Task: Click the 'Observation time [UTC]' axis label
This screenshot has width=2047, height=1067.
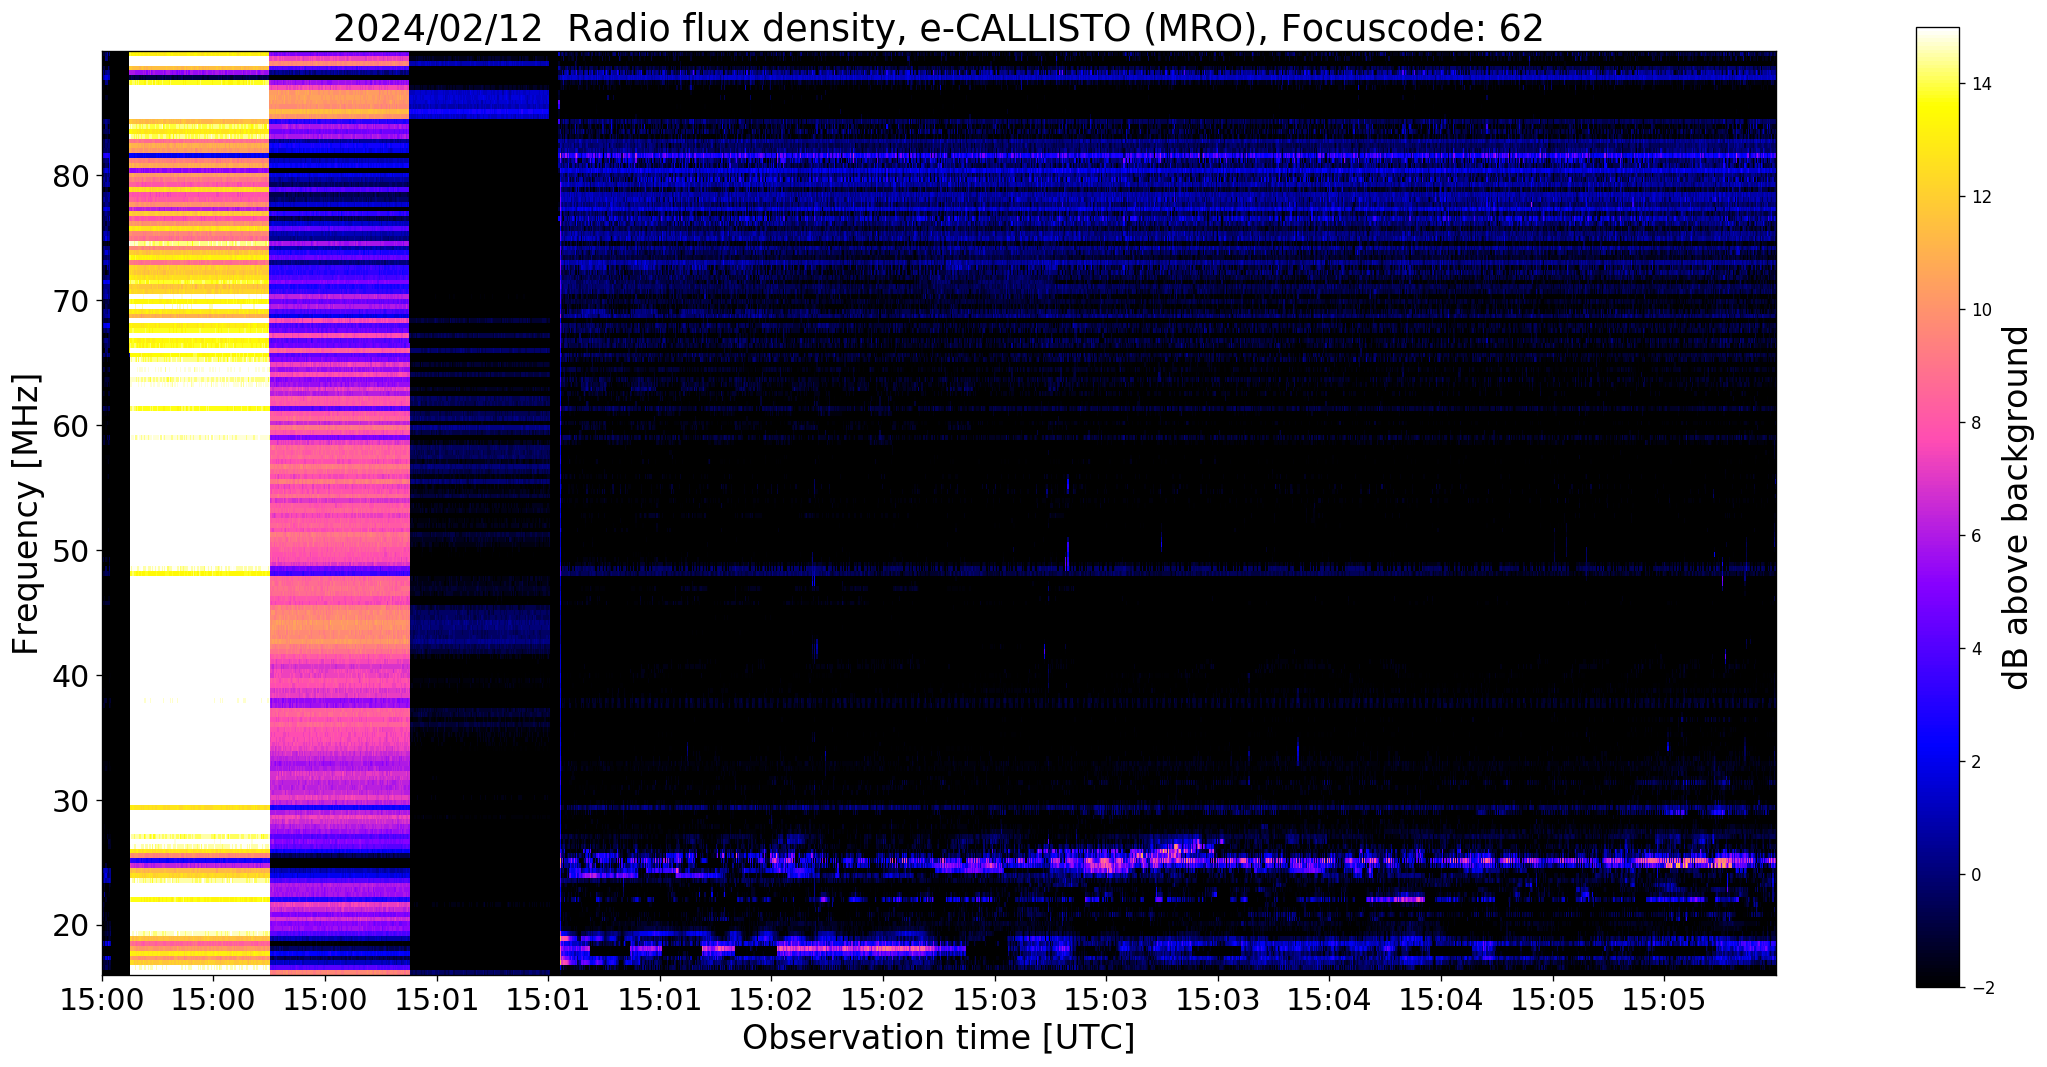Action: (938, 1038)
